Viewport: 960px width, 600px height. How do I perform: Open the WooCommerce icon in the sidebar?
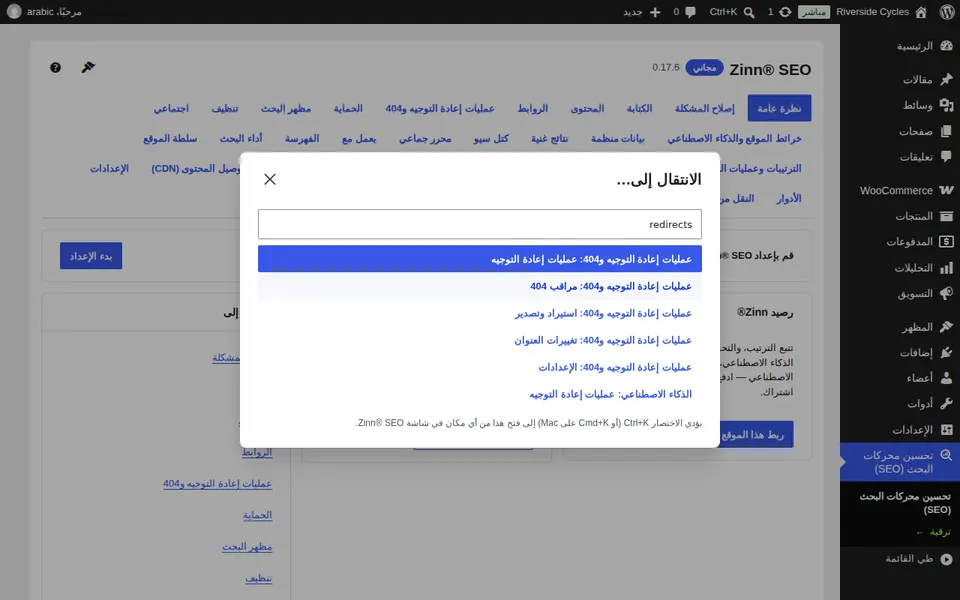(x=946, y=190)
